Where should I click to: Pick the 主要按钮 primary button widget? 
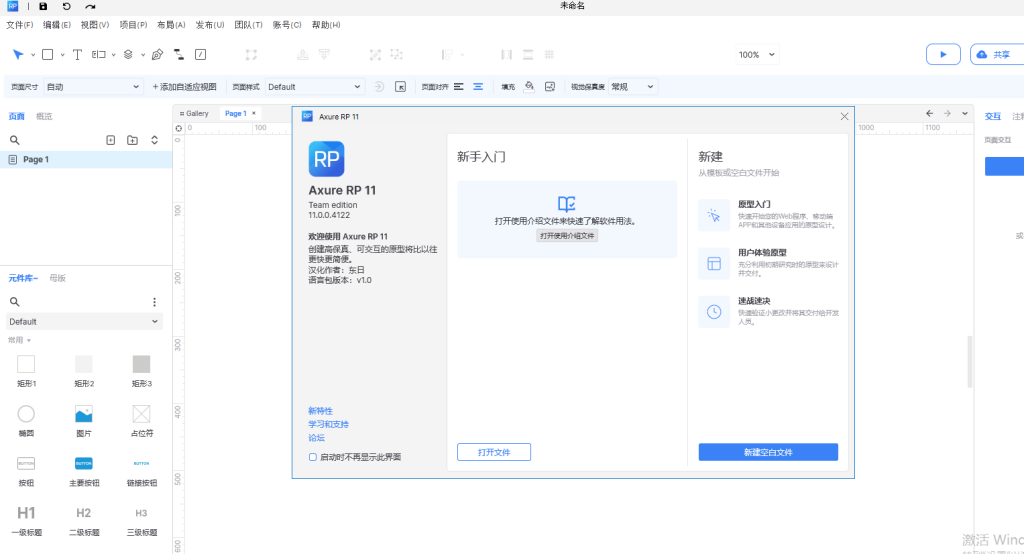(x=84, y=470)
